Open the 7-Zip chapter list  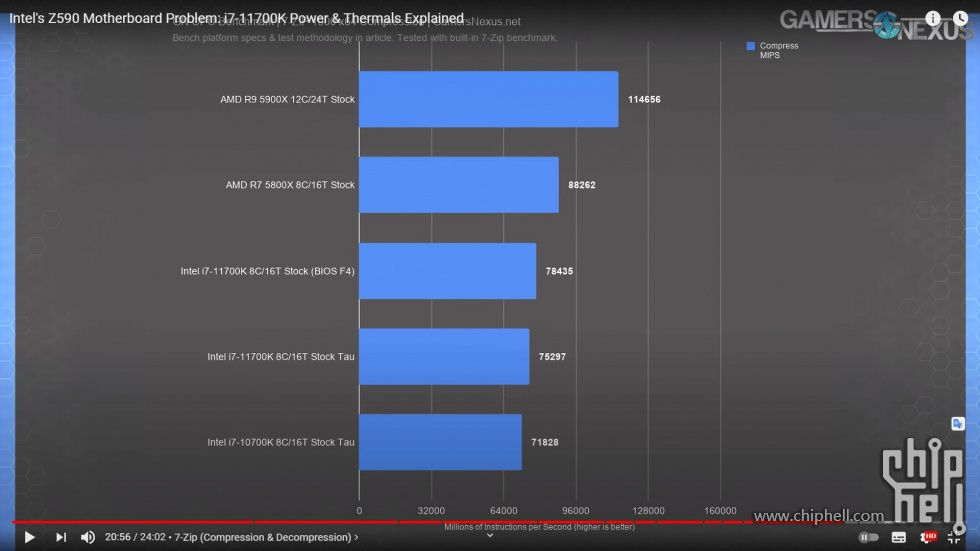pyautogui.click(x=266, y=537)
